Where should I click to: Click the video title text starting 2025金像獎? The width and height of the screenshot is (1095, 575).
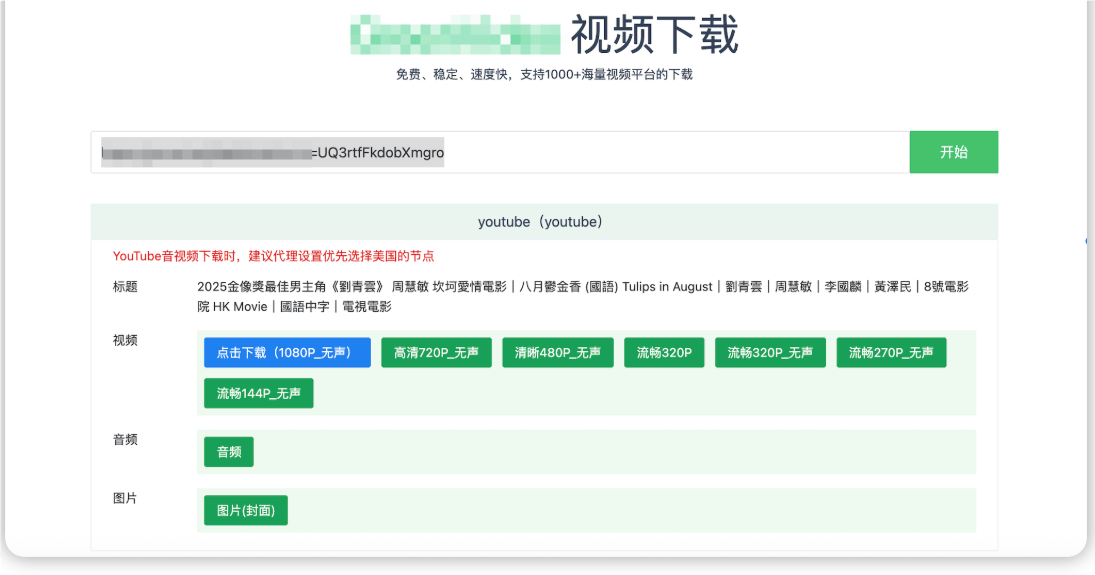(x=582, y=296)
